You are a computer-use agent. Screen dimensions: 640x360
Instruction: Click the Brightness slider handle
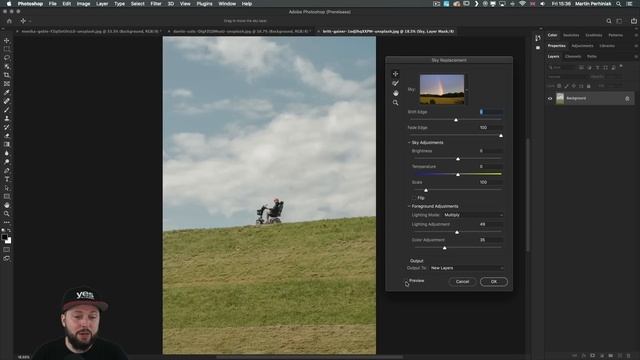click(x=458, y=159)
